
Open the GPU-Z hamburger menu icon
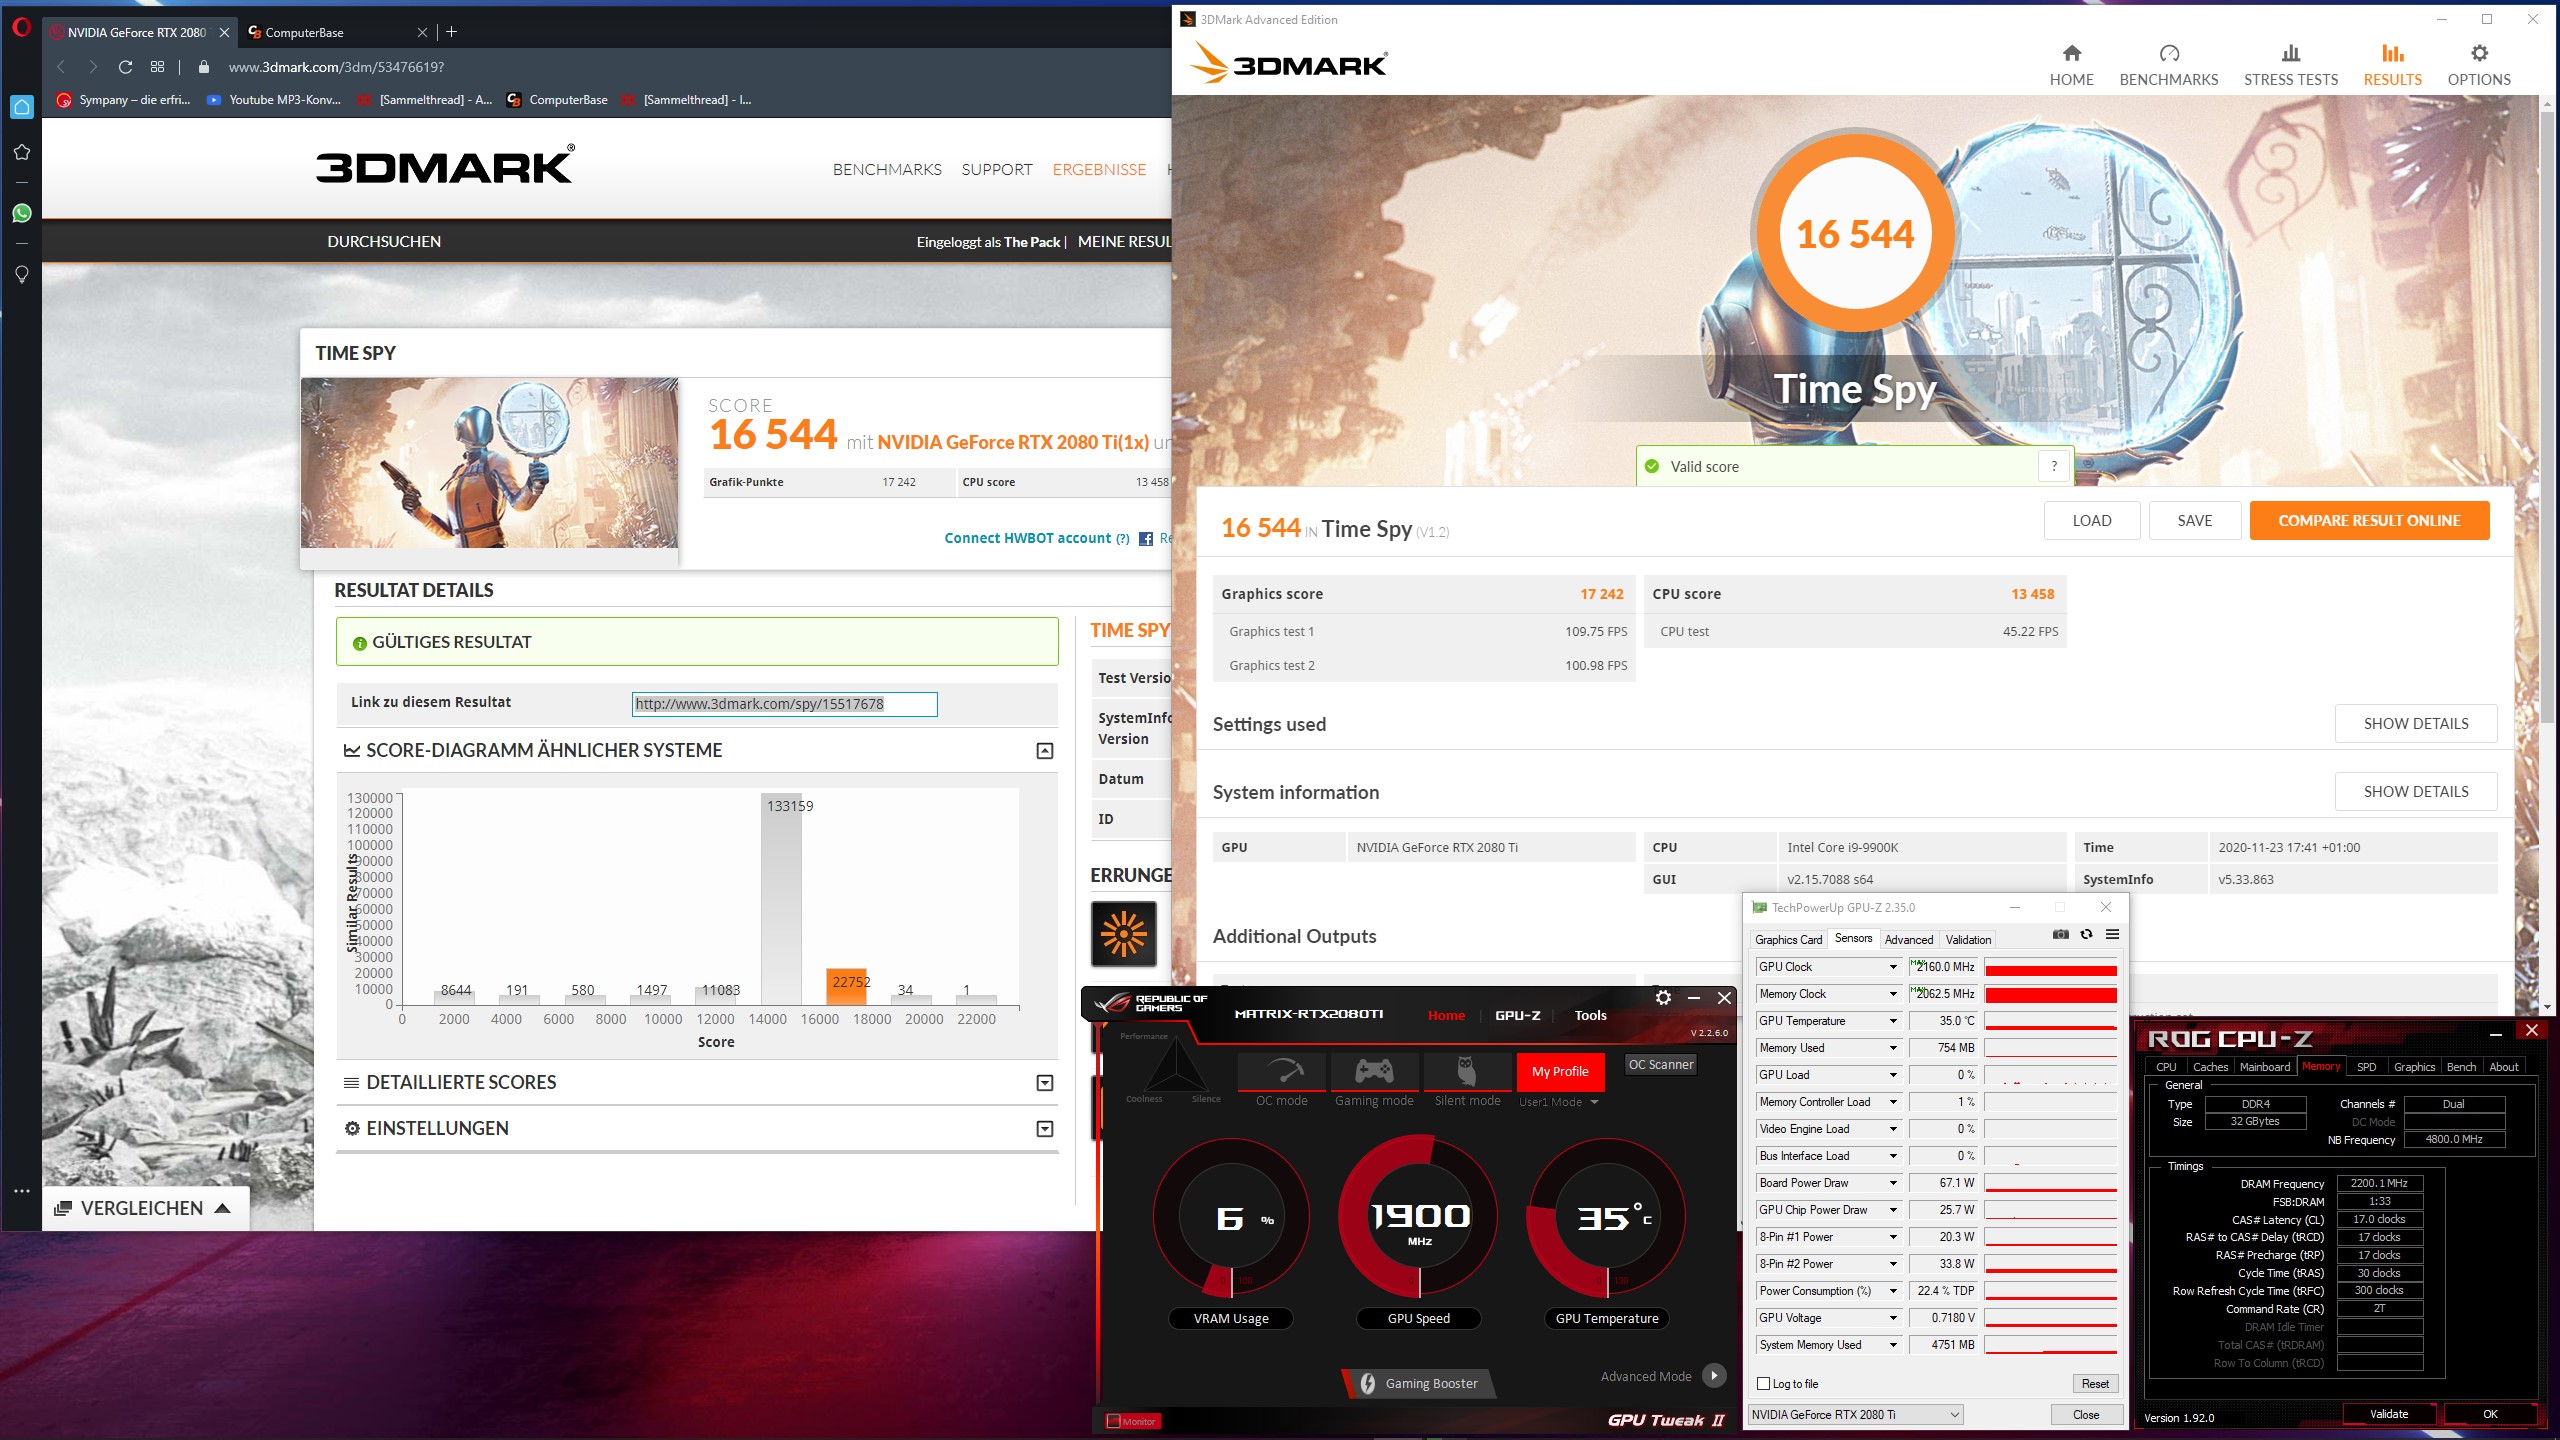point(2112,934)
